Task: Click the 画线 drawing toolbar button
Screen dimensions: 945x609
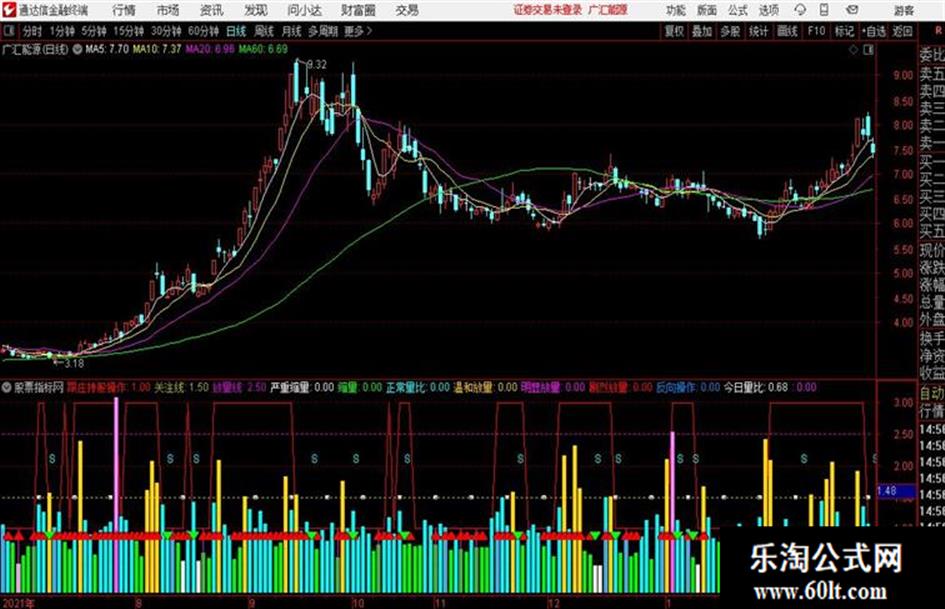Action: pos(787,31)
